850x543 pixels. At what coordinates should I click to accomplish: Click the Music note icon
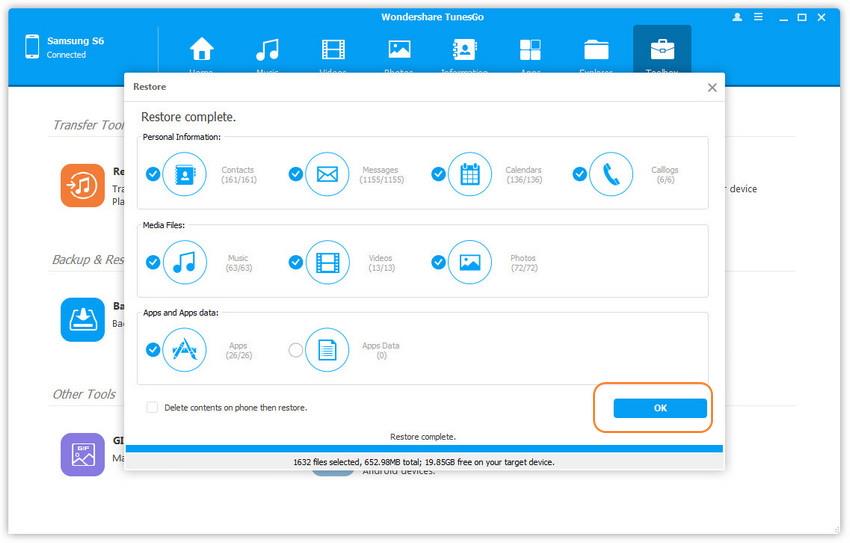(x=184, y=262)
